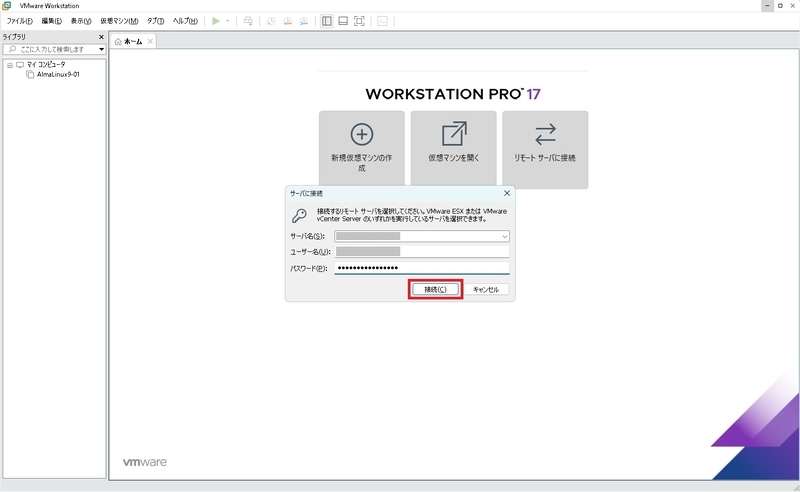Click the key icon in the dialog
Image resolution: width=800 pixels, height=492 pixels.
[x=299, y=215]
